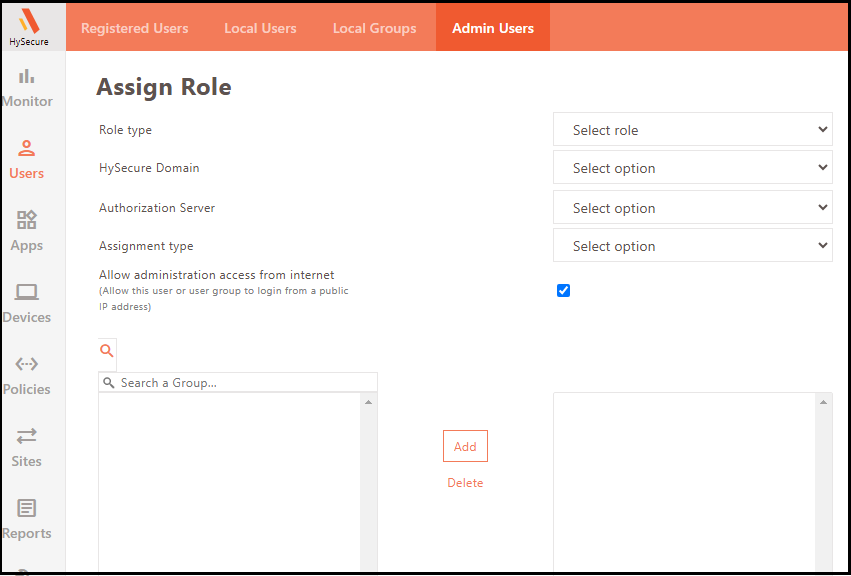Viewport: 851px width, 576px height.
Task: Focus the Search a Group field
Action: (245, 383)
